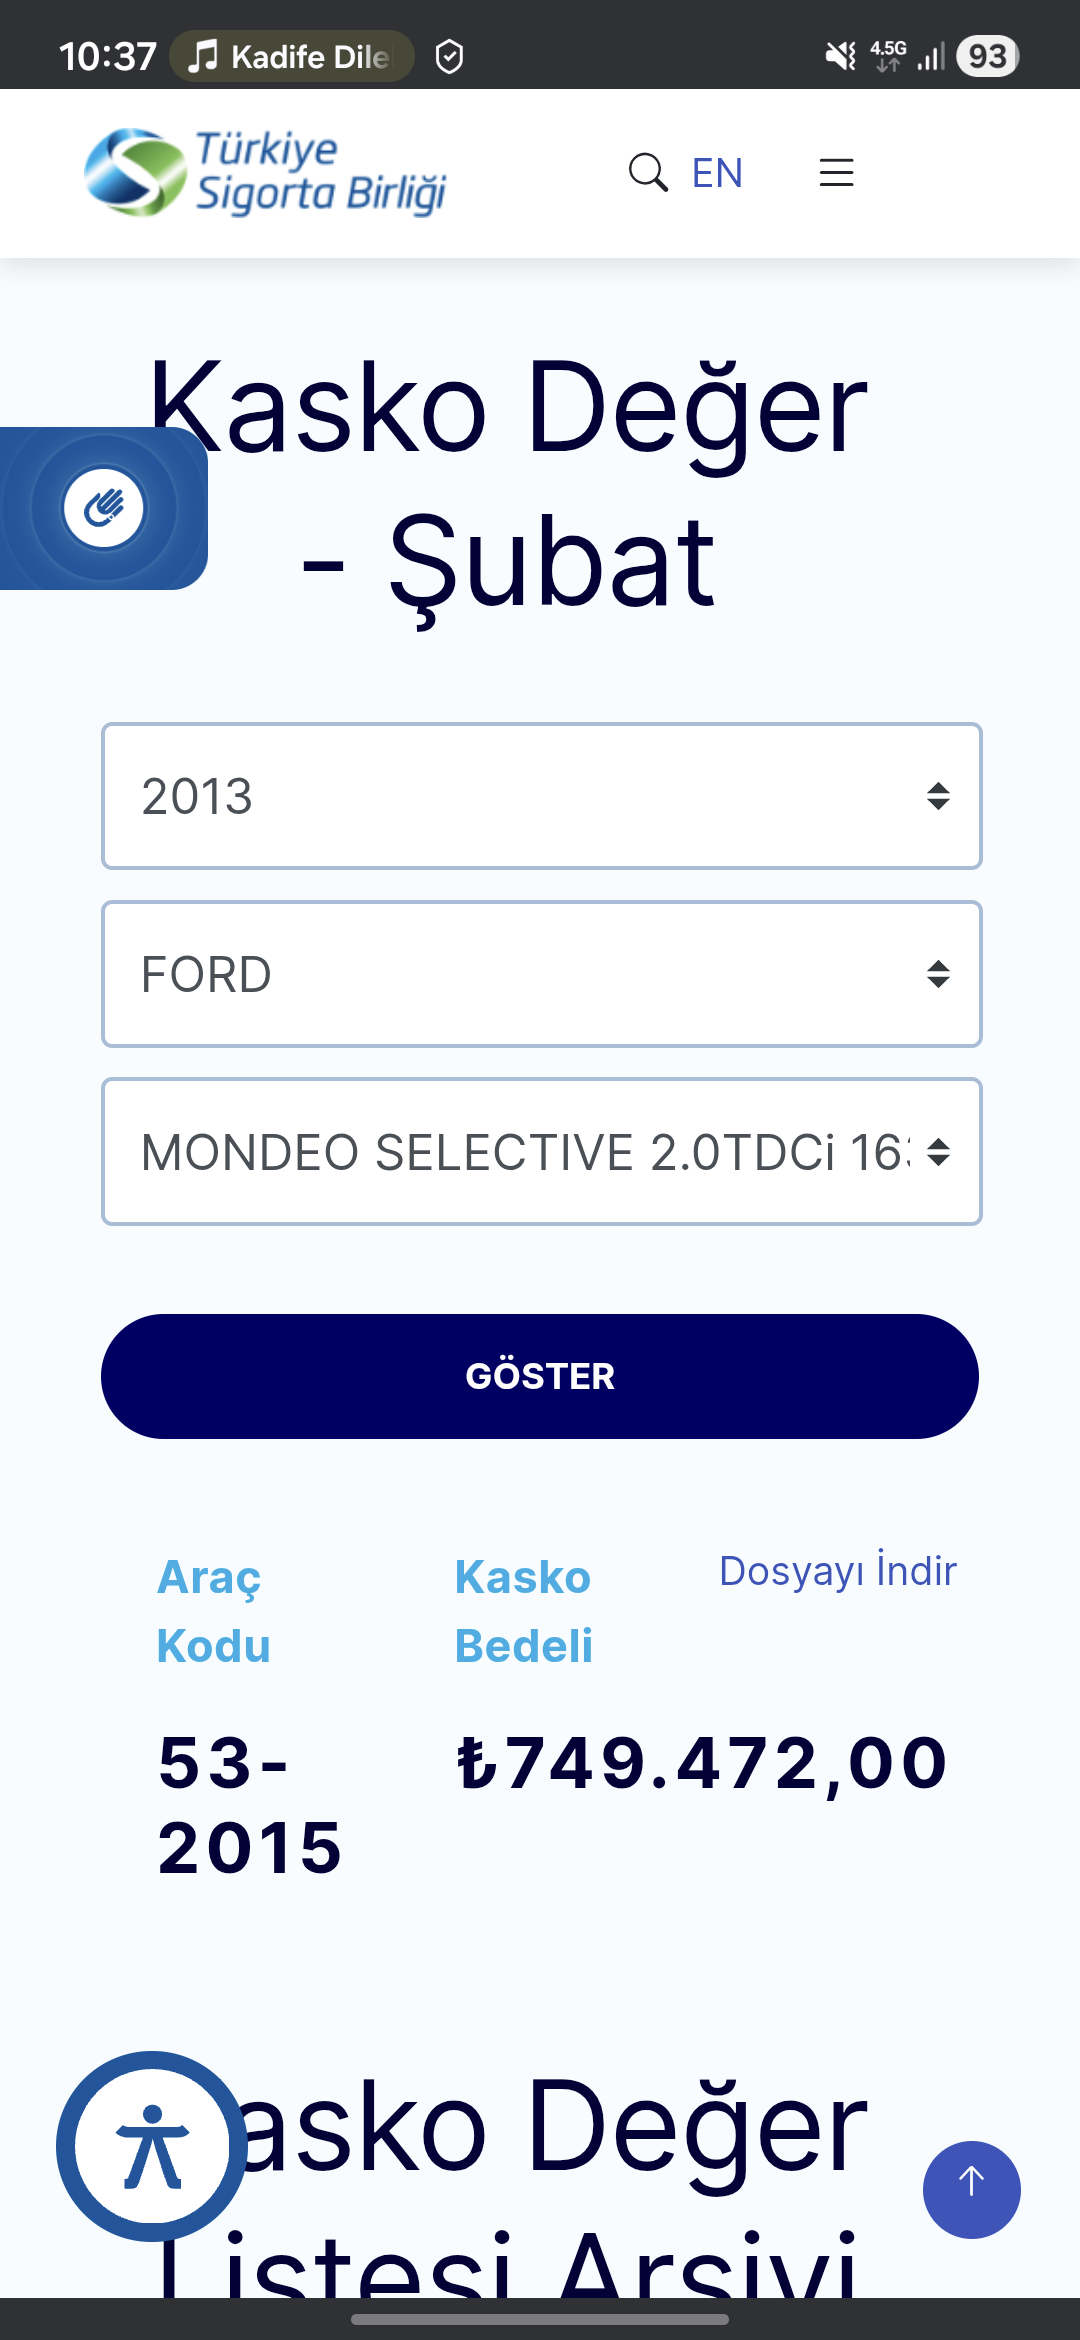
Task: Click the scroll-to-top arrow button
Action: tap(971, 2189)
